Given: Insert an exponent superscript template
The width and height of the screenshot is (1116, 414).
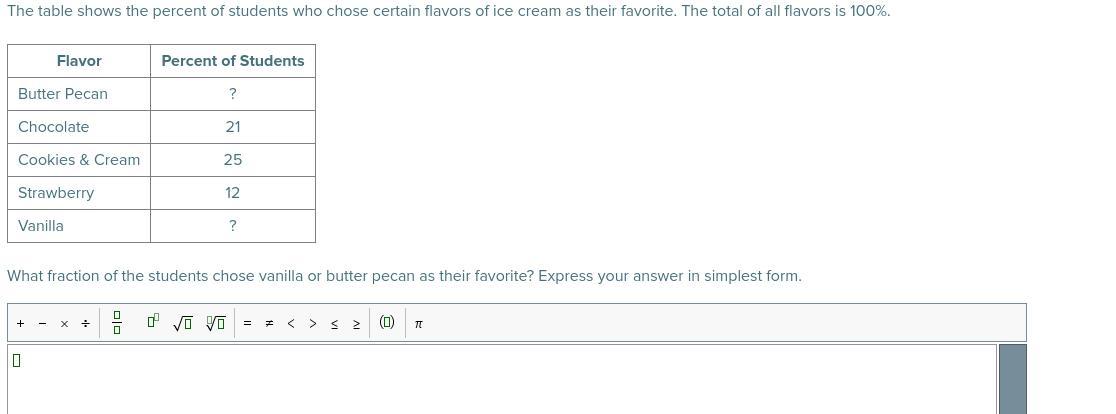Looking at the screenshot, I should coord(153,322).
